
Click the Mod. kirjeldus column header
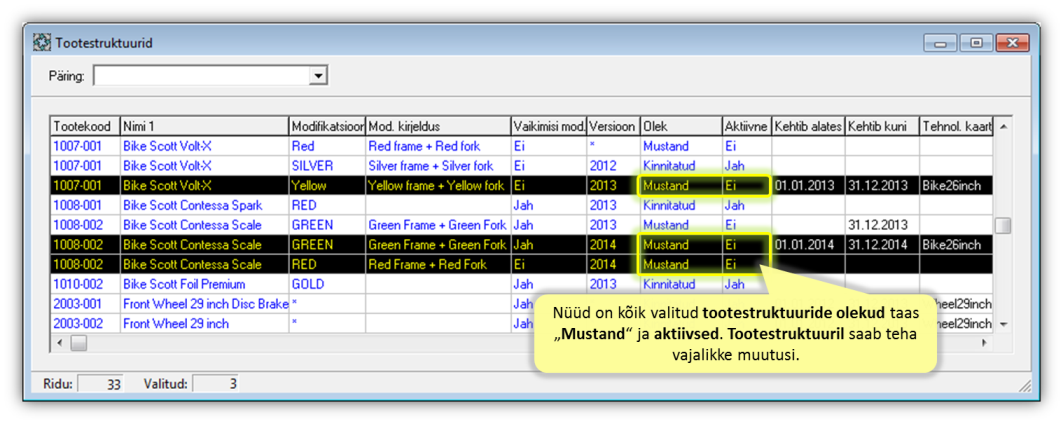click(438, 127)
